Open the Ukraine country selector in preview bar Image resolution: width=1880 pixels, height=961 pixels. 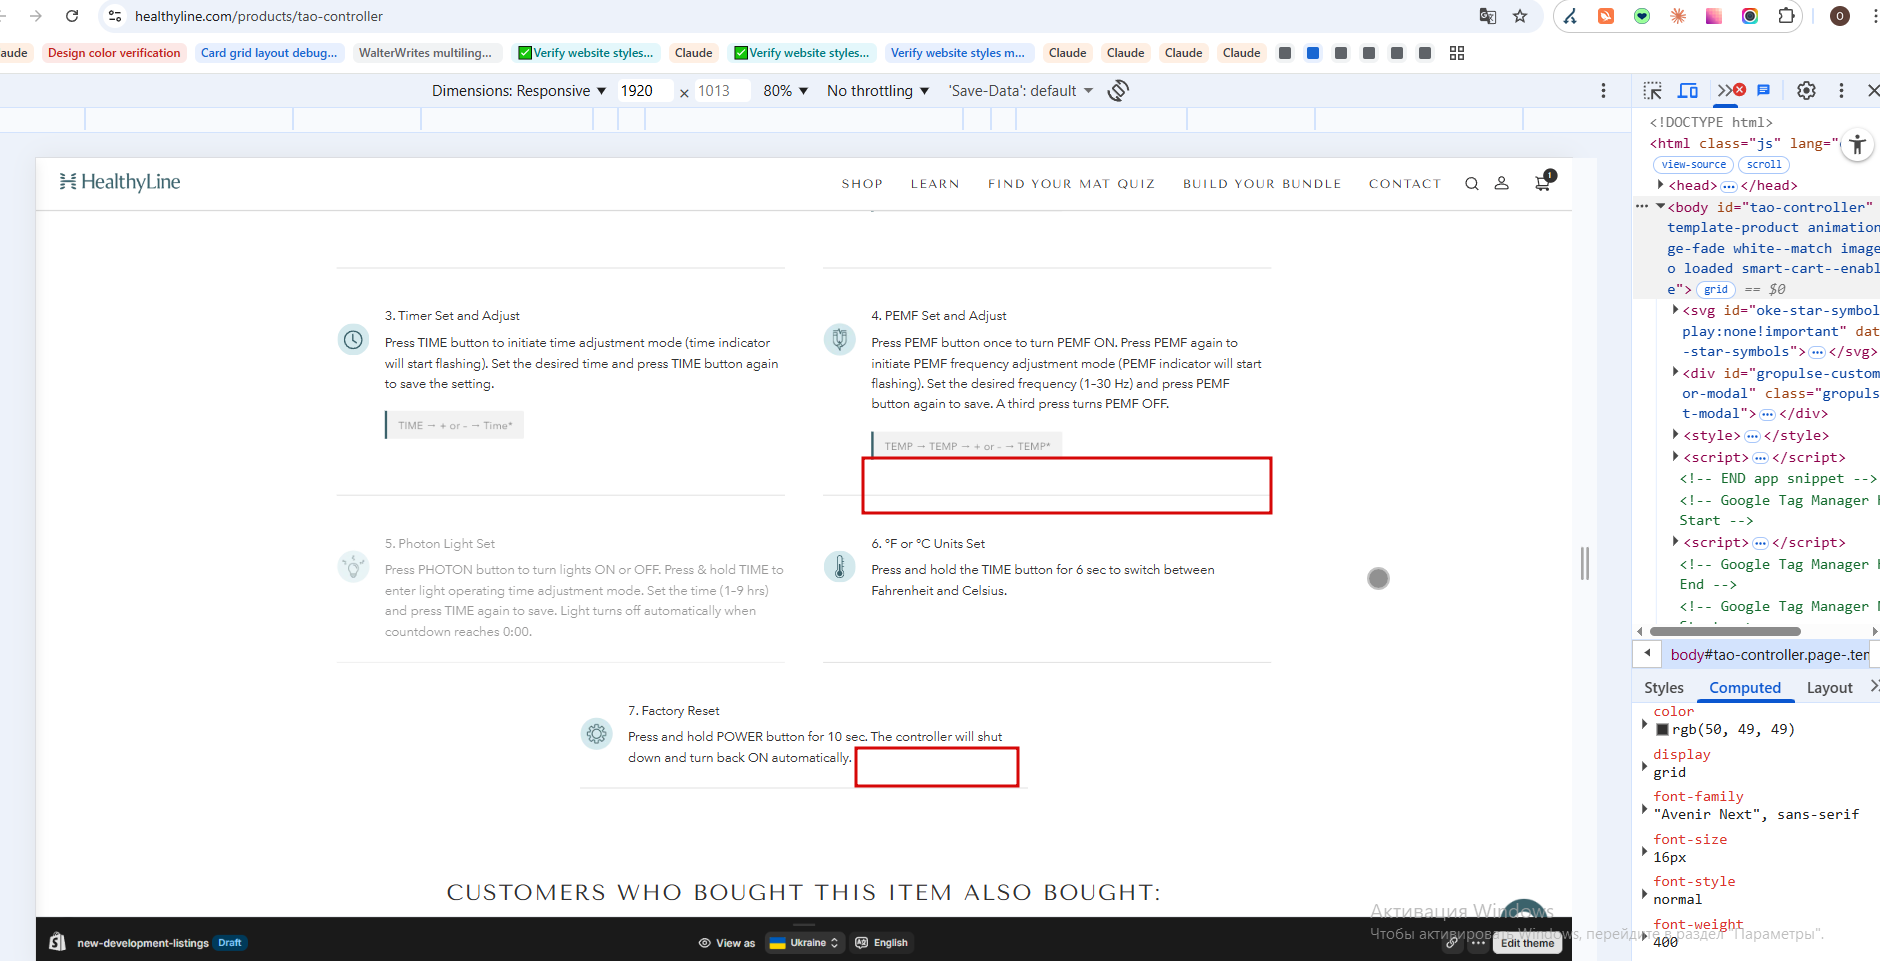point(805,943)
